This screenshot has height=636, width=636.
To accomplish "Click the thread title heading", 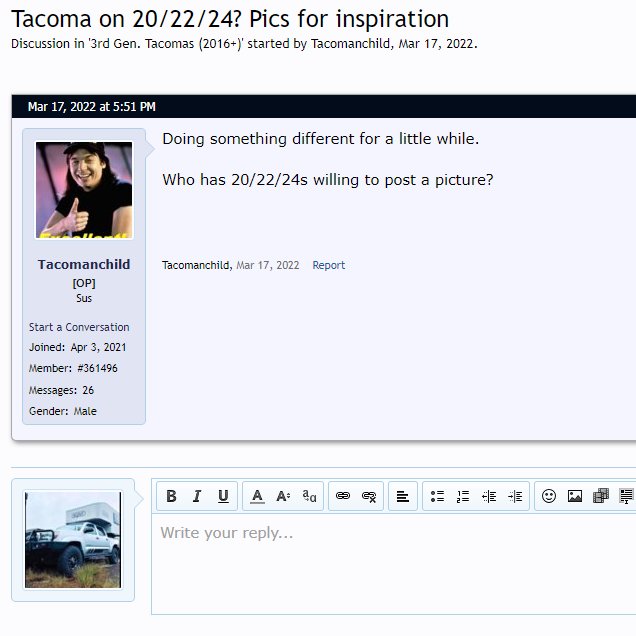I will [x=230, y=19].
